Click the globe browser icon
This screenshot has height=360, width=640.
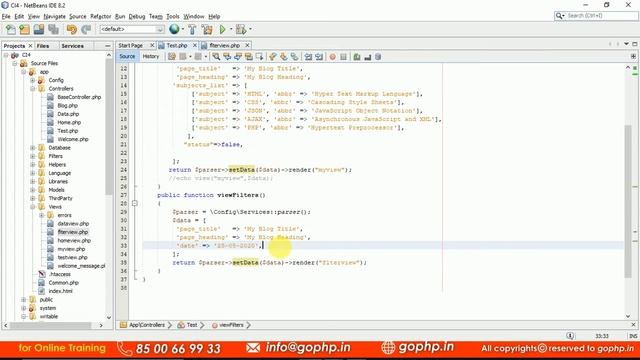(x=174, y=29)
